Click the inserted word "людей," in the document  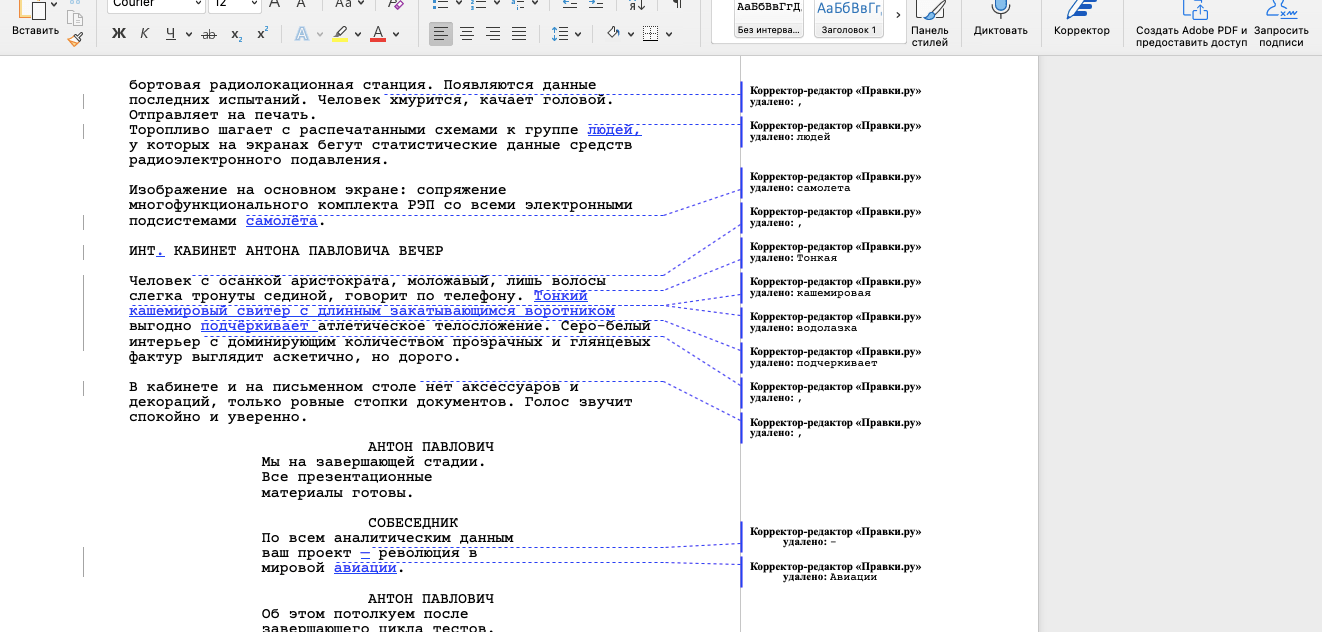click(614, 130)
